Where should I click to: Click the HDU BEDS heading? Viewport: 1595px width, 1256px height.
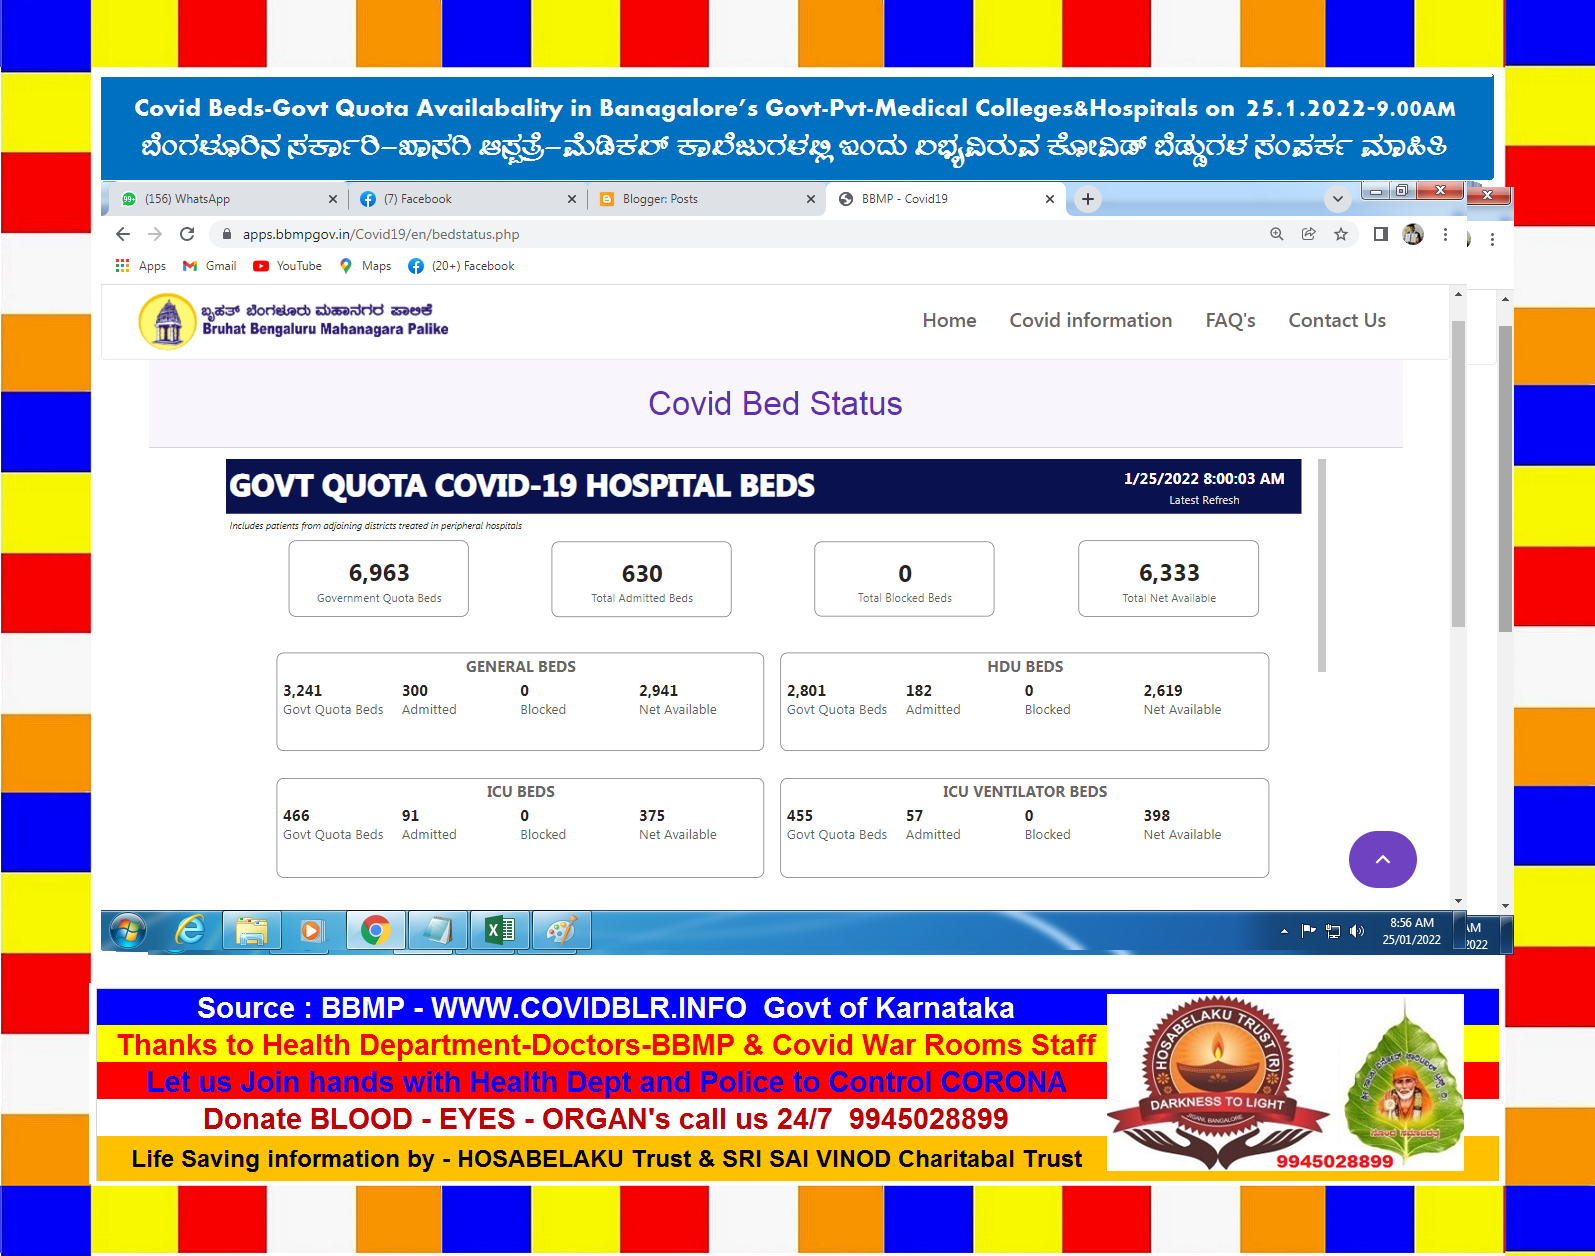point(1025,666)
